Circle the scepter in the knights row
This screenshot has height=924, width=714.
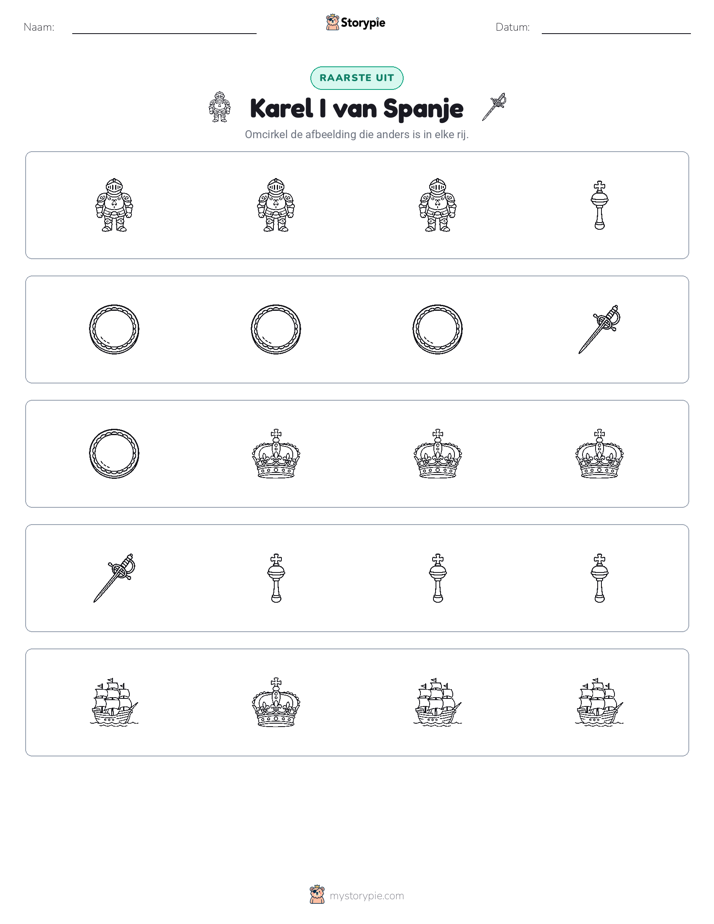(599, 205)
